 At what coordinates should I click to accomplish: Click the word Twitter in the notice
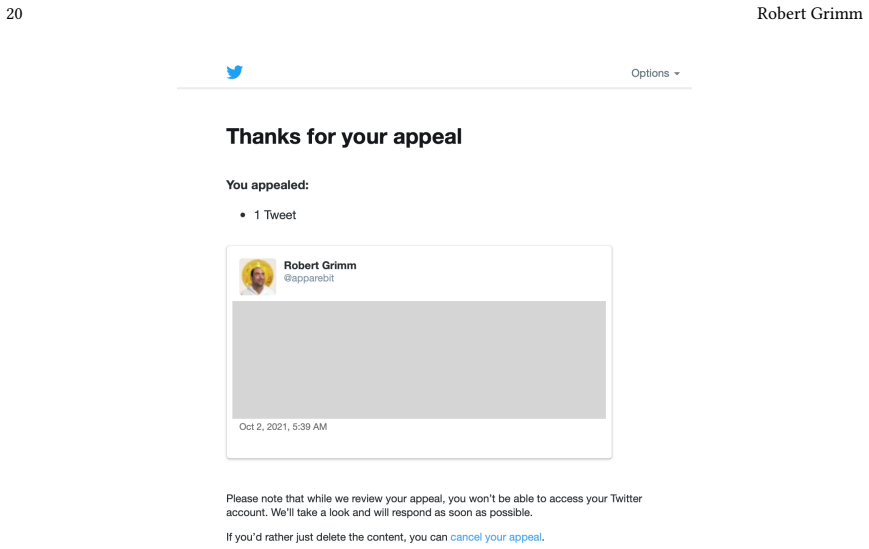tap(626, 498)
